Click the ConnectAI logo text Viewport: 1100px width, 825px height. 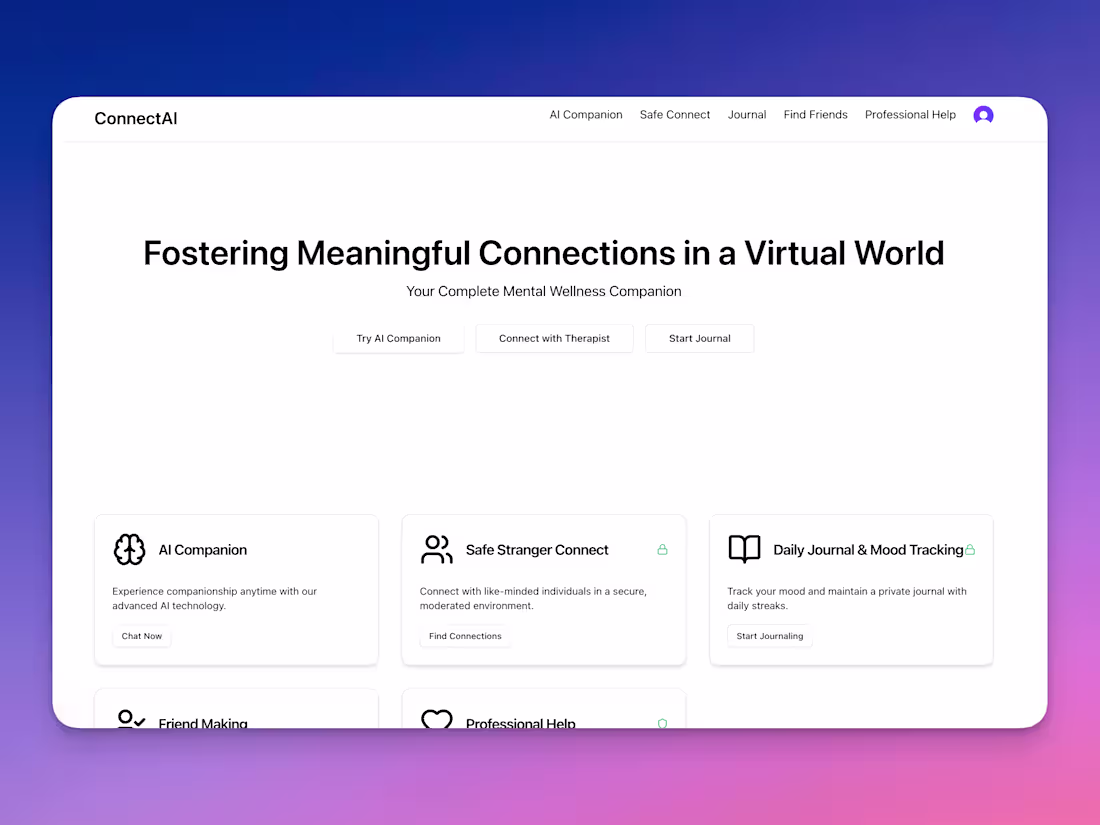[136, 118]
